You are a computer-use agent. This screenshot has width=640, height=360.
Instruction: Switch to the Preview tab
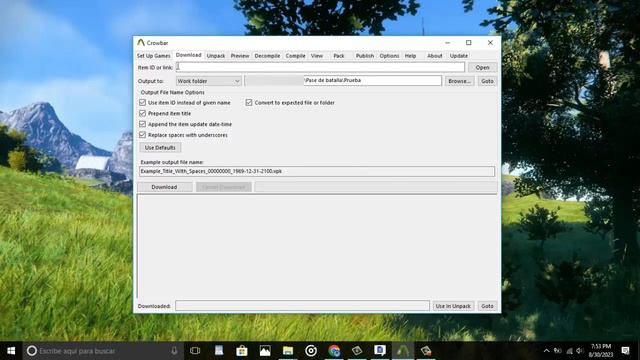[x=240, y=56]
